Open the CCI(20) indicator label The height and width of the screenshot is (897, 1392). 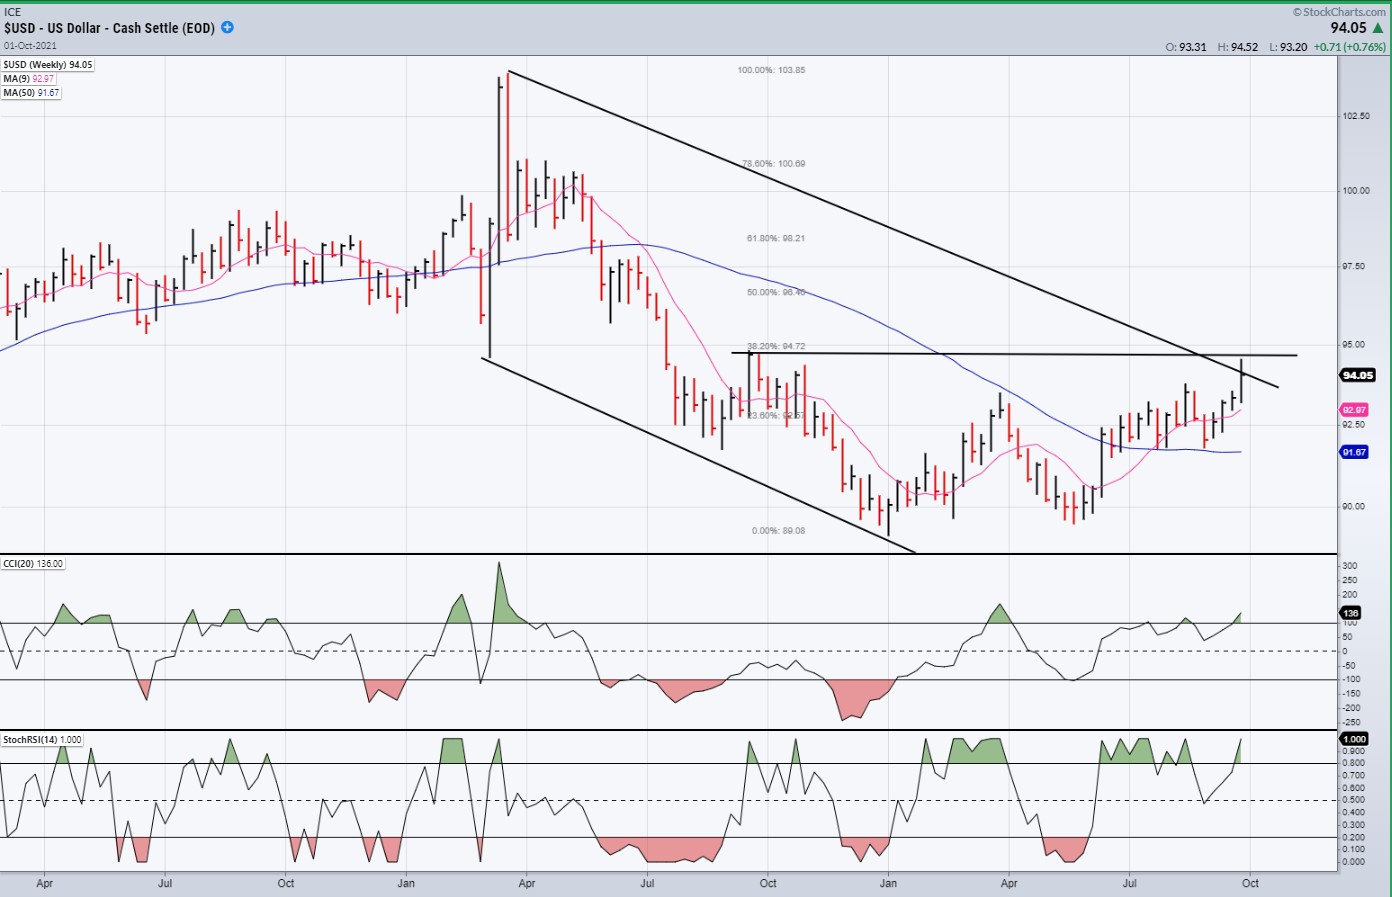(x=33, y=564)
